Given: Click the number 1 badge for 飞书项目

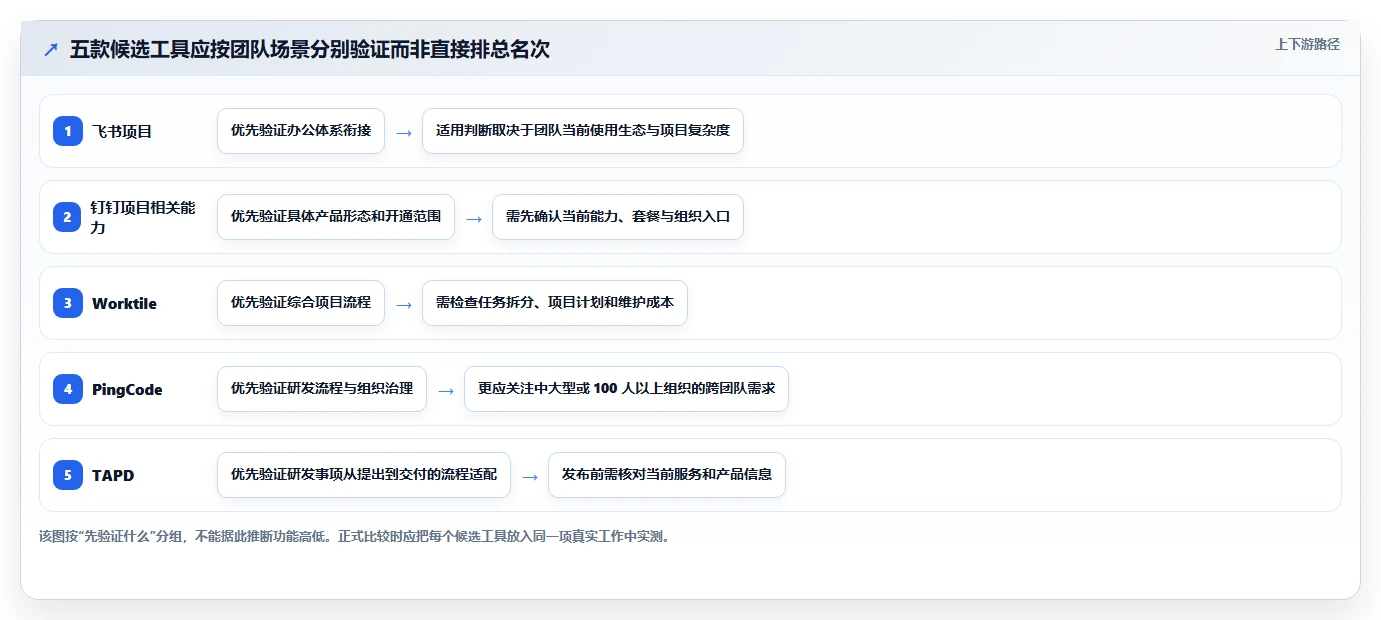Looking at the screenshot, I should (68, 131).
